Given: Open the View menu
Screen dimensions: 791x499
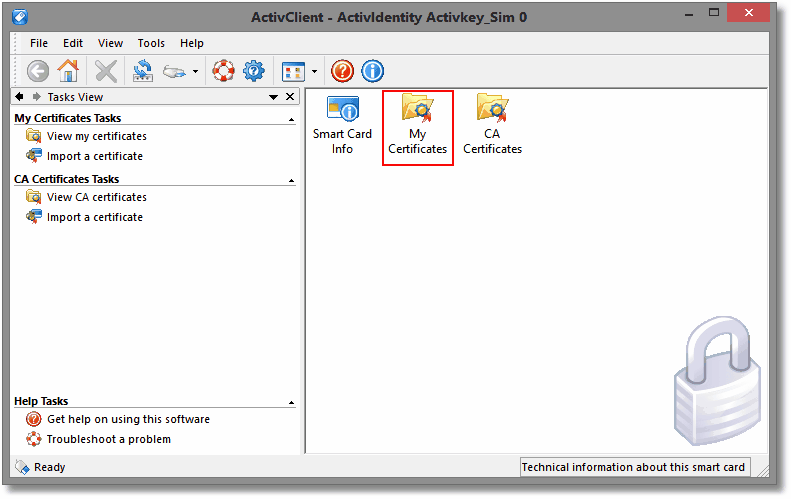Looking at the screenshot, I should click(x=110, y=43).
